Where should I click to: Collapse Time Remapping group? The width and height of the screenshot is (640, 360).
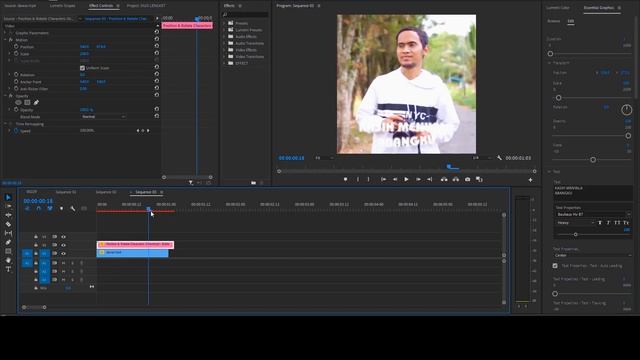pos(5,124)
